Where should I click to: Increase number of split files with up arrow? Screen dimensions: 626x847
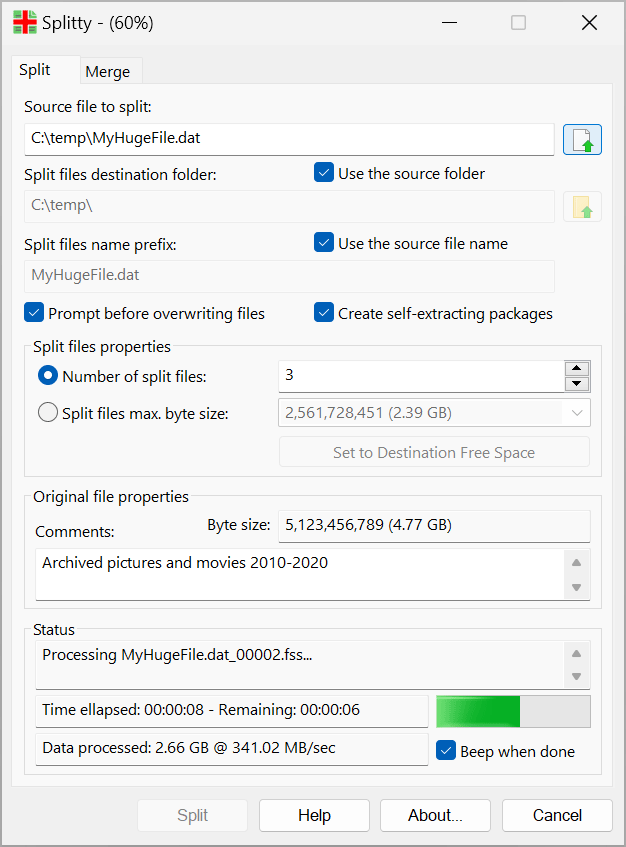tap(577, 368)
